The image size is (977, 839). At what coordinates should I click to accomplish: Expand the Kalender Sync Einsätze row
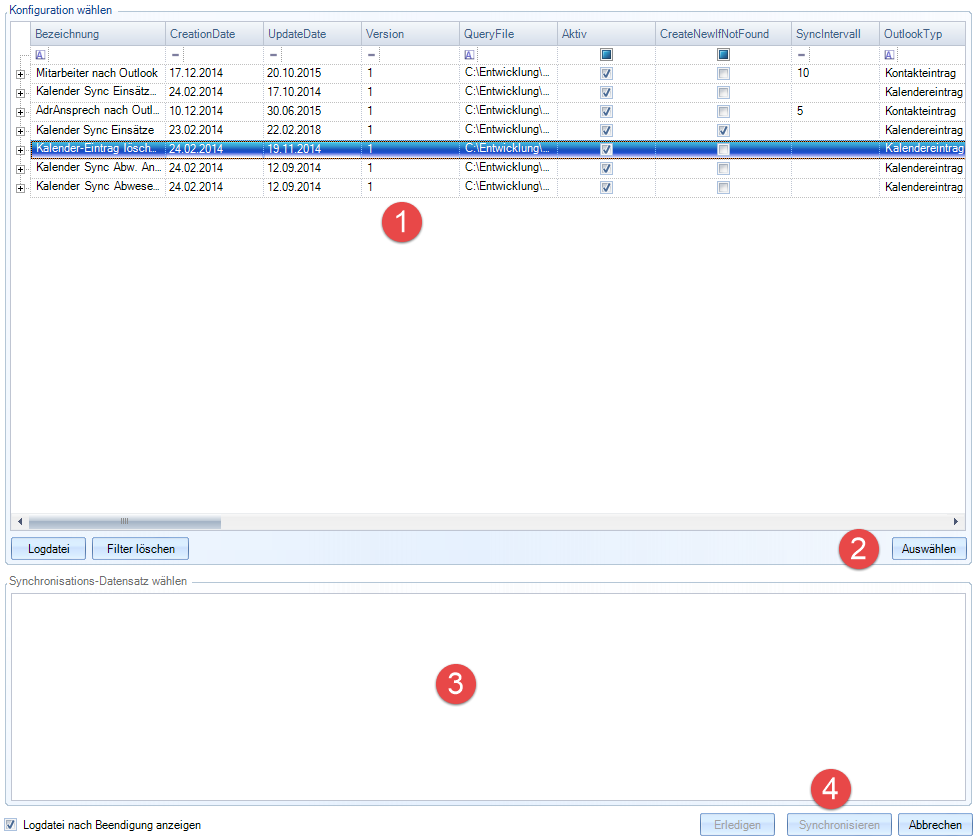(21, 130)
